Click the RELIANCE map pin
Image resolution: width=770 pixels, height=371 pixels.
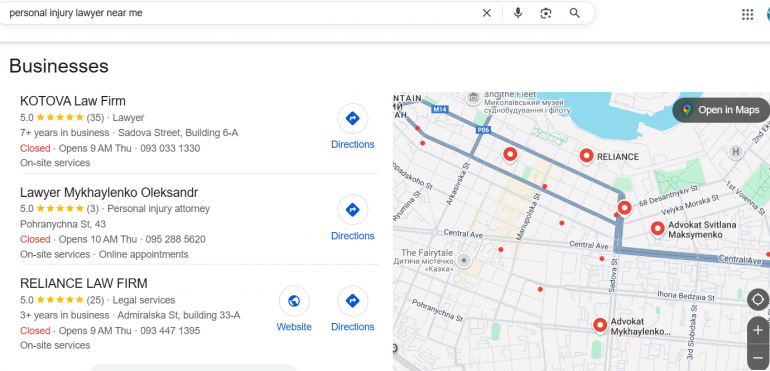pos(586,156)
